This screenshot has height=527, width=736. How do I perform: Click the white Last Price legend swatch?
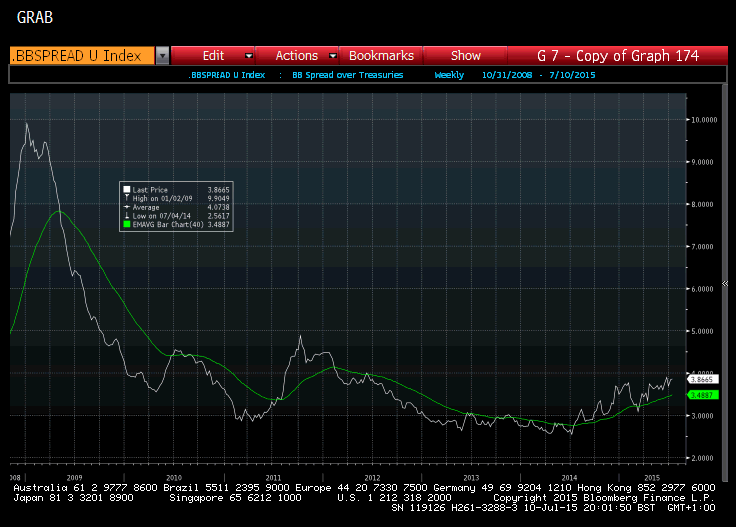coord(126,189)
